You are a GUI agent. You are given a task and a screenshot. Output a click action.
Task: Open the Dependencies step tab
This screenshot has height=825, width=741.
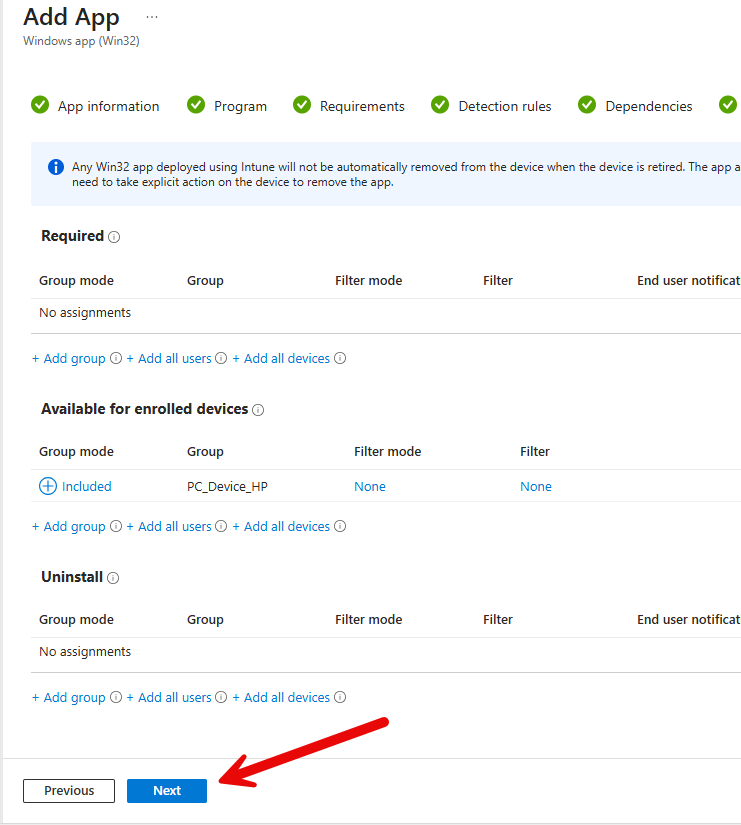pyautogui.click(x=648, y=106)
